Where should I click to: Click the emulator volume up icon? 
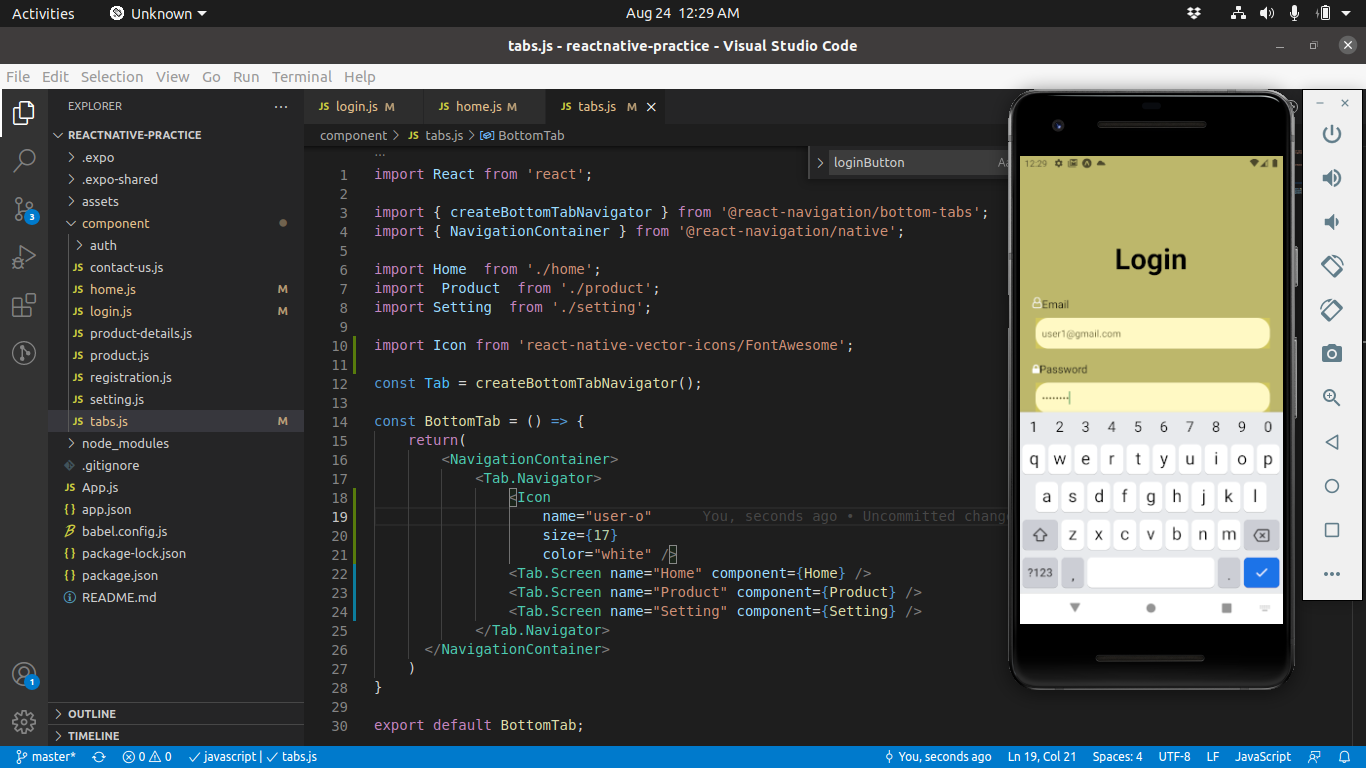[x=1331, y=178]
